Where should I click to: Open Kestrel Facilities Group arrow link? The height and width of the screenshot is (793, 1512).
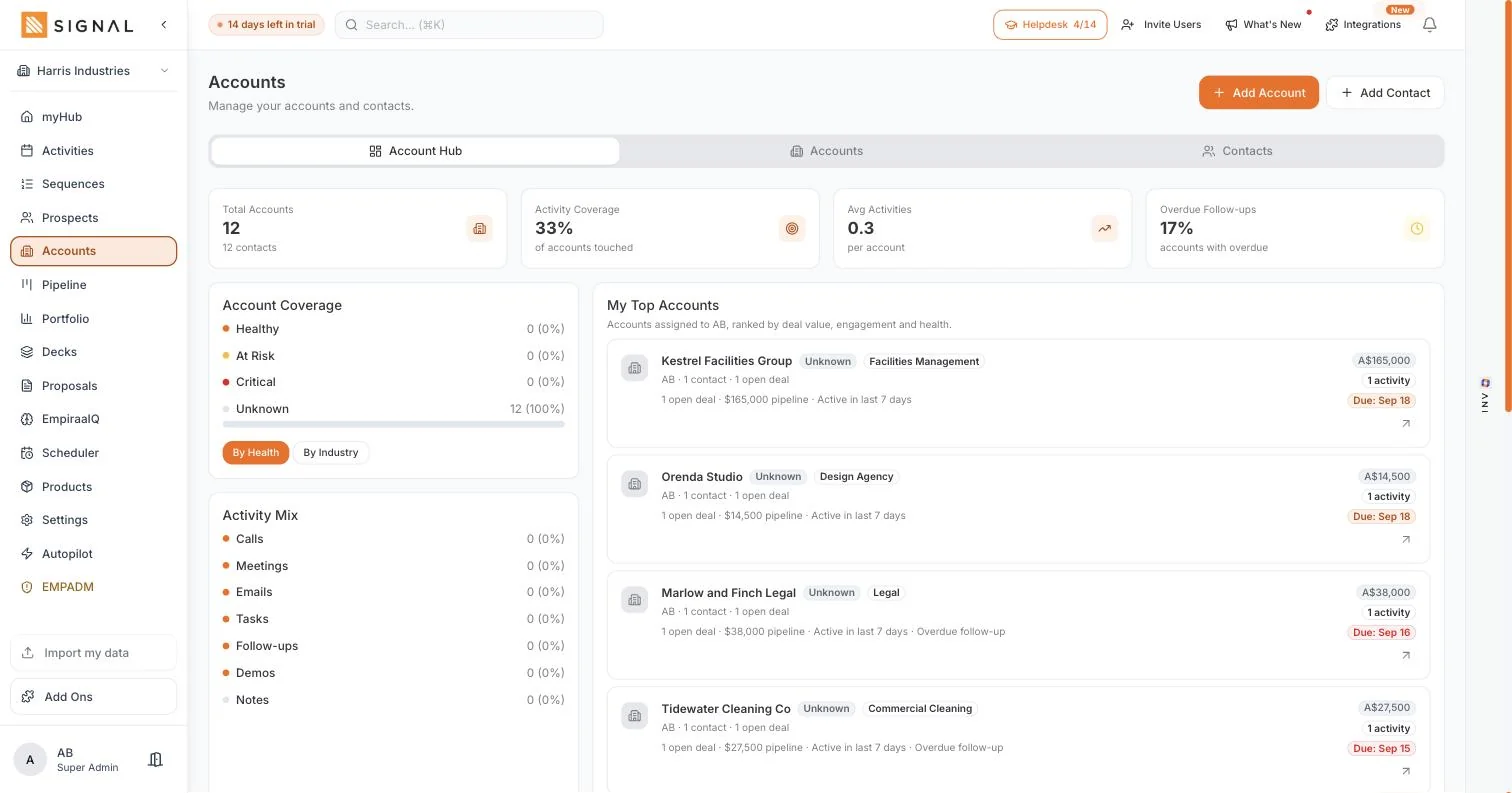pos(1406,423)
